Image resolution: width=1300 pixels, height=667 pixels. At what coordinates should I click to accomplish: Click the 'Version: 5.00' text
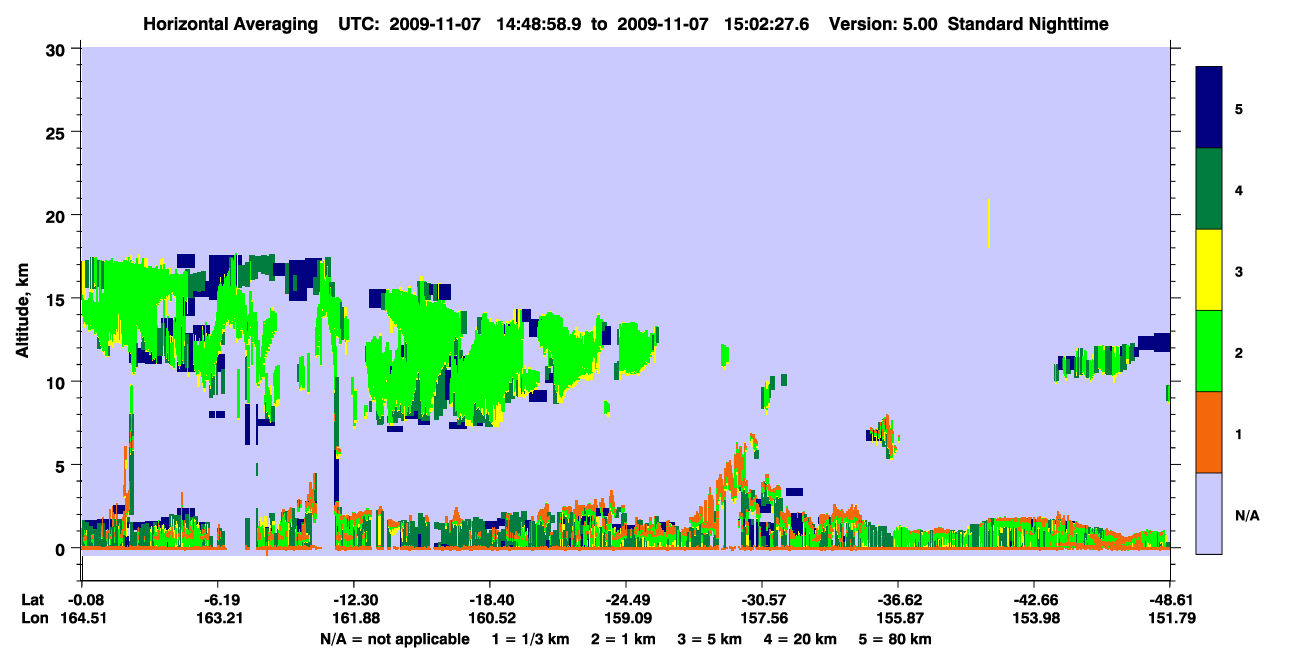point(883,23)
